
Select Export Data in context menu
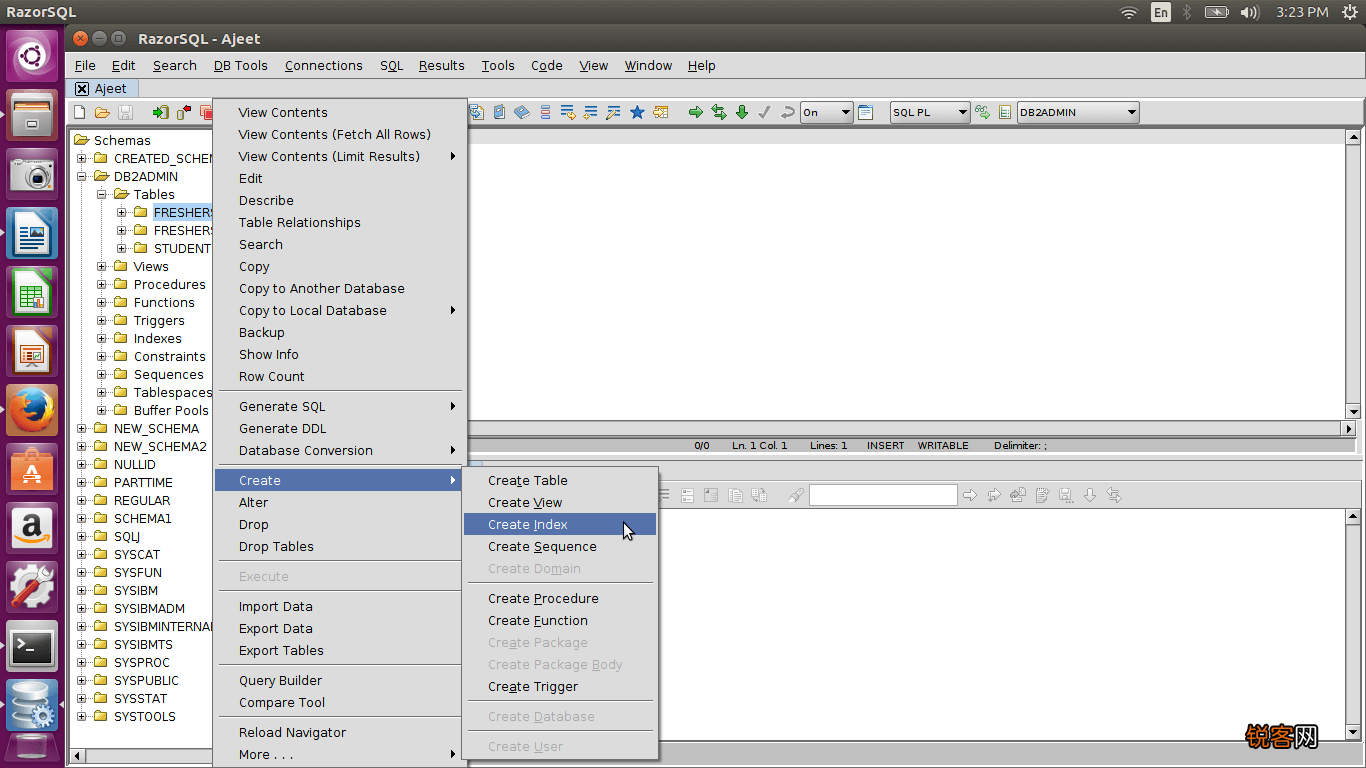(340, 629)
